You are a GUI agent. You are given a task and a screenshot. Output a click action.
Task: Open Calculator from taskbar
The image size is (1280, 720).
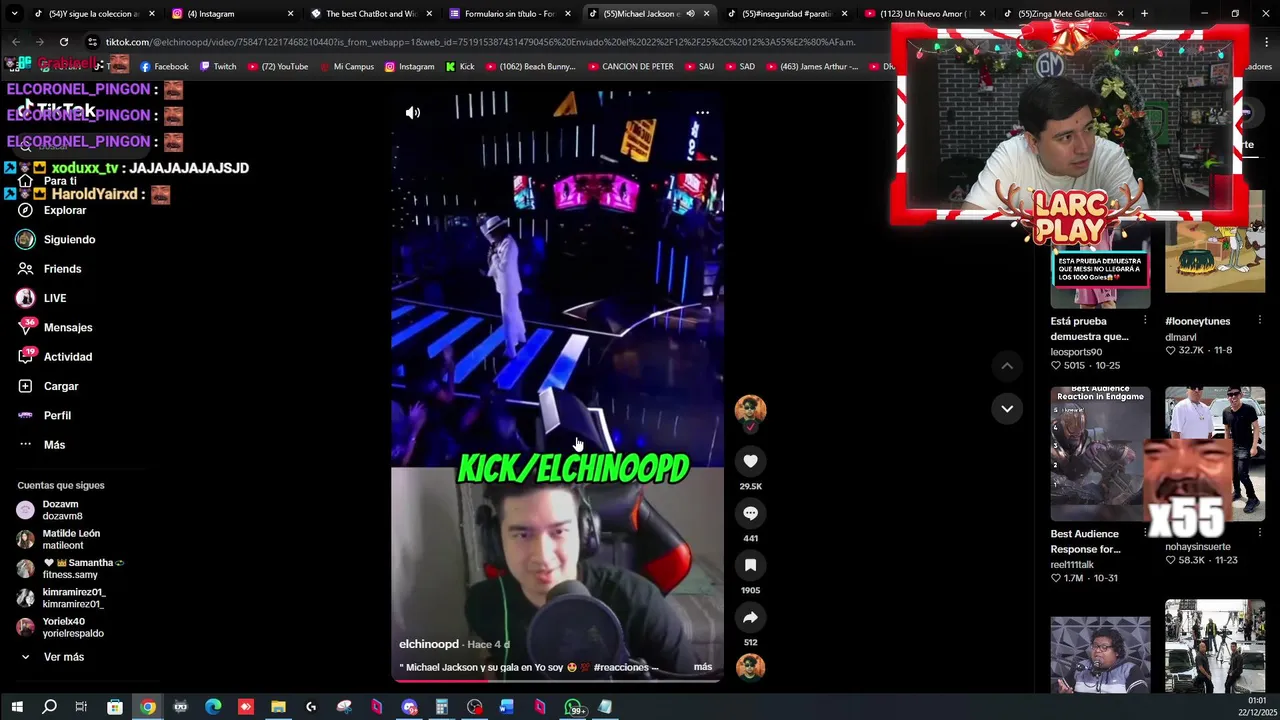(x=441, y=707)
